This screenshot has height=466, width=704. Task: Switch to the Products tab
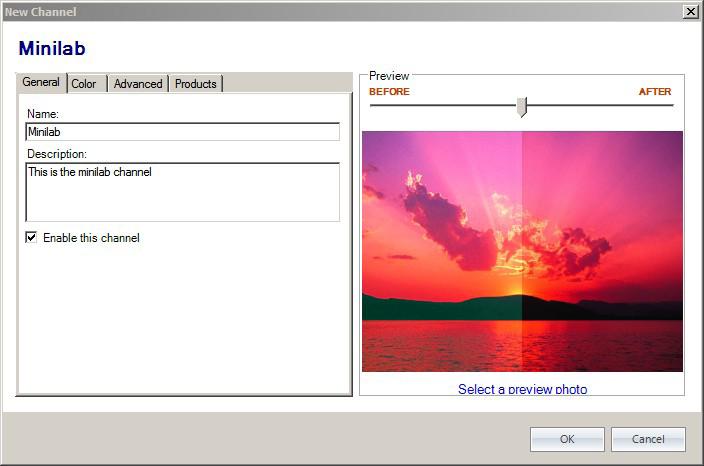click(x=195, y=84)
